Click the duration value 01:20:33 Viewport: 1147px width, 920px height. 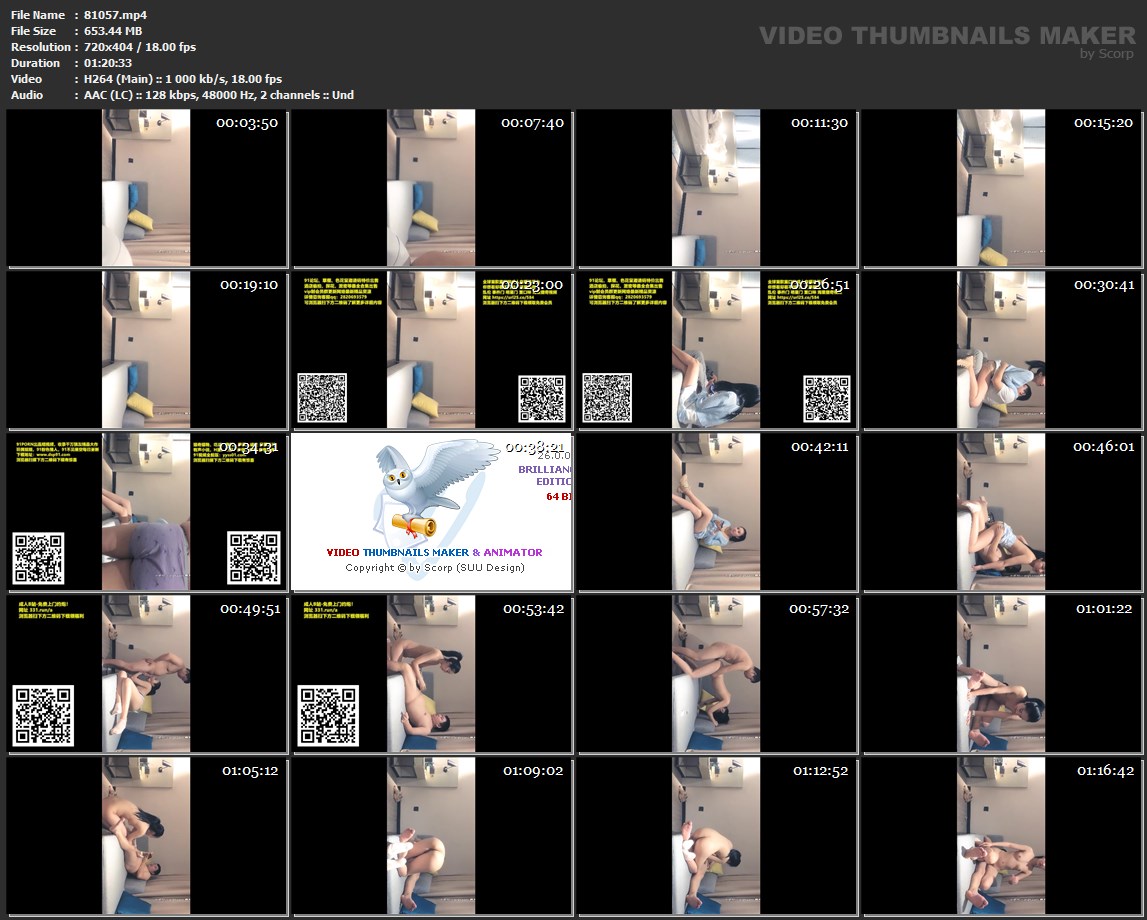point(108,63)
